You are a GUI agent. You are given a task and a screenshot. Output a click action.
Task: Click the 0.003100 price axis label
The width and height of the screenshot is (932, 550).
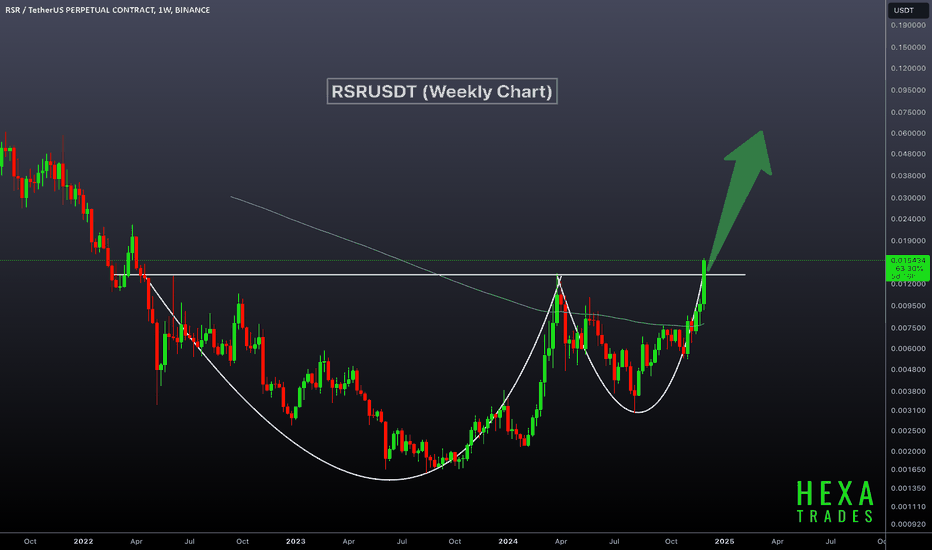point(908,410)
